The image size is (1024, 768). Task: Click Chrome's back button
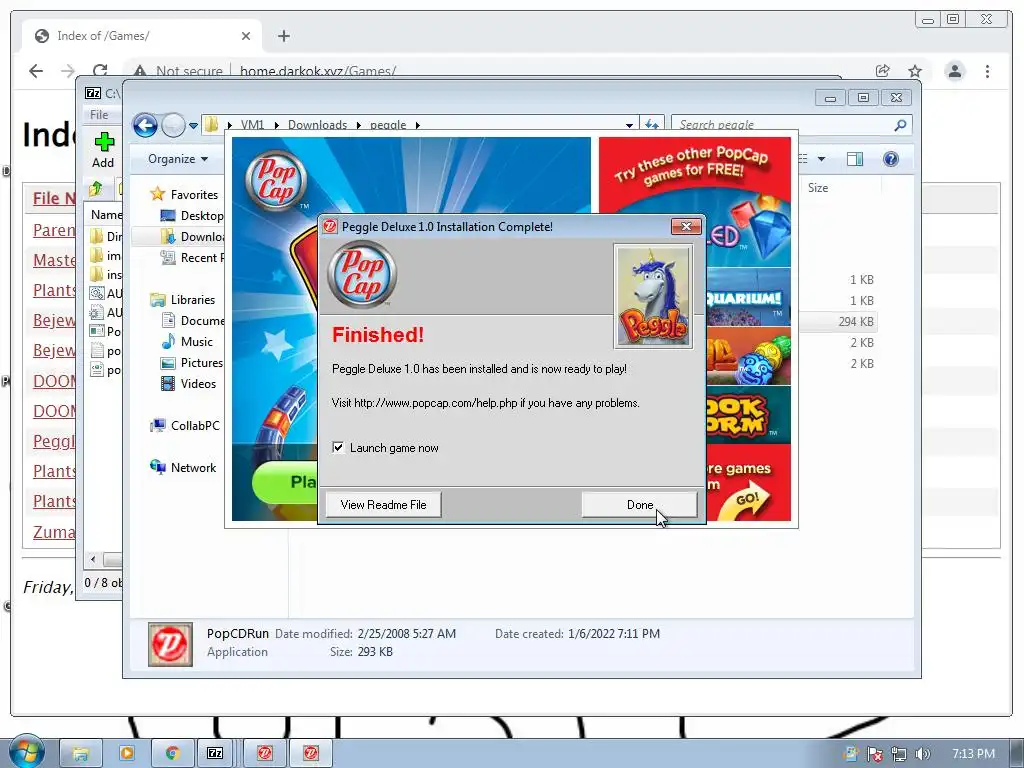pyautogui.click(x=36, y=71)
